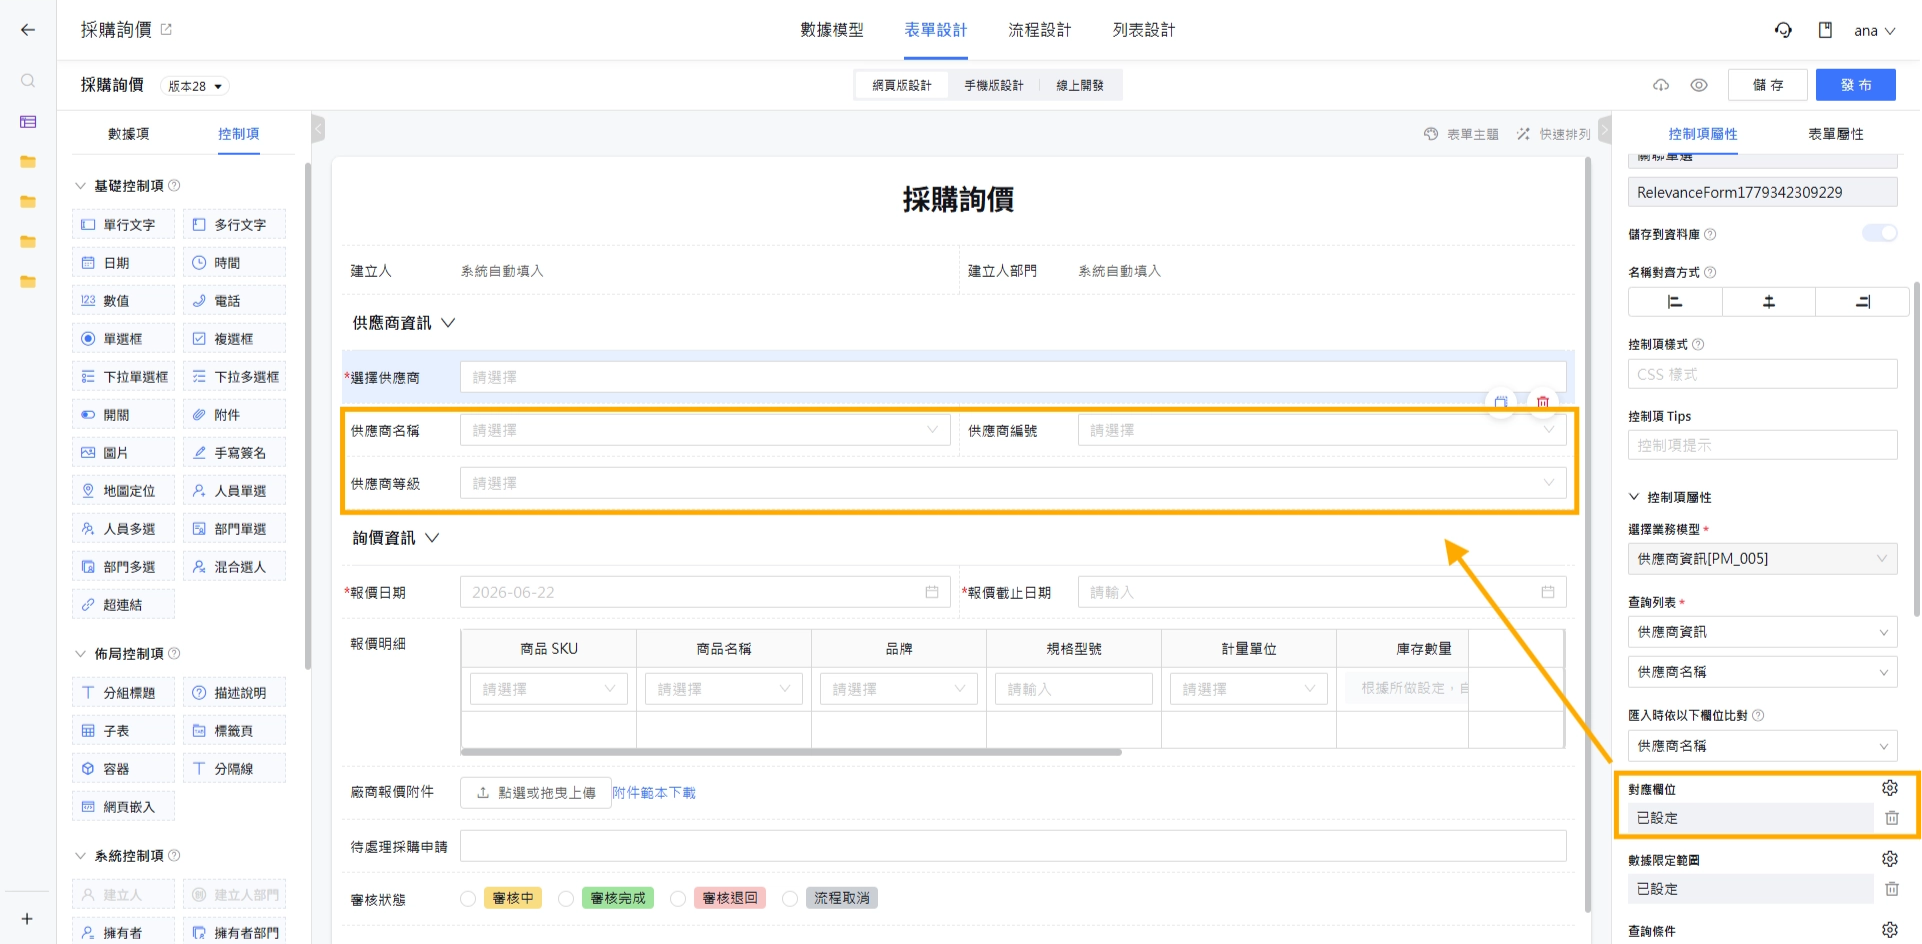Collapse 詢價資訊 group

click(432, 538)
